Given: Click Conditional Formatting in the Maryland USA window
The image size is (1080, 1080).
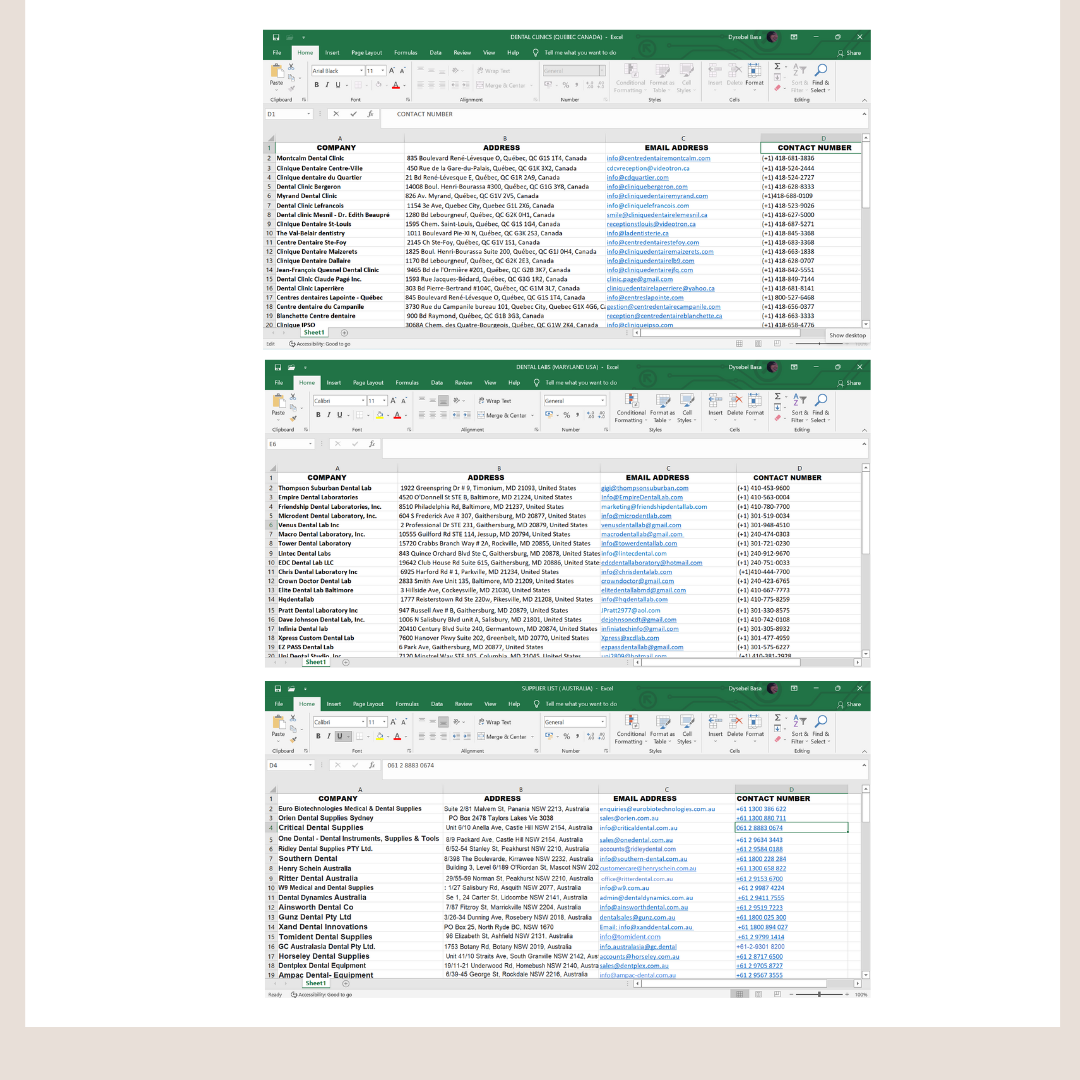Looking at the screenshot, I should pos(630,408).
